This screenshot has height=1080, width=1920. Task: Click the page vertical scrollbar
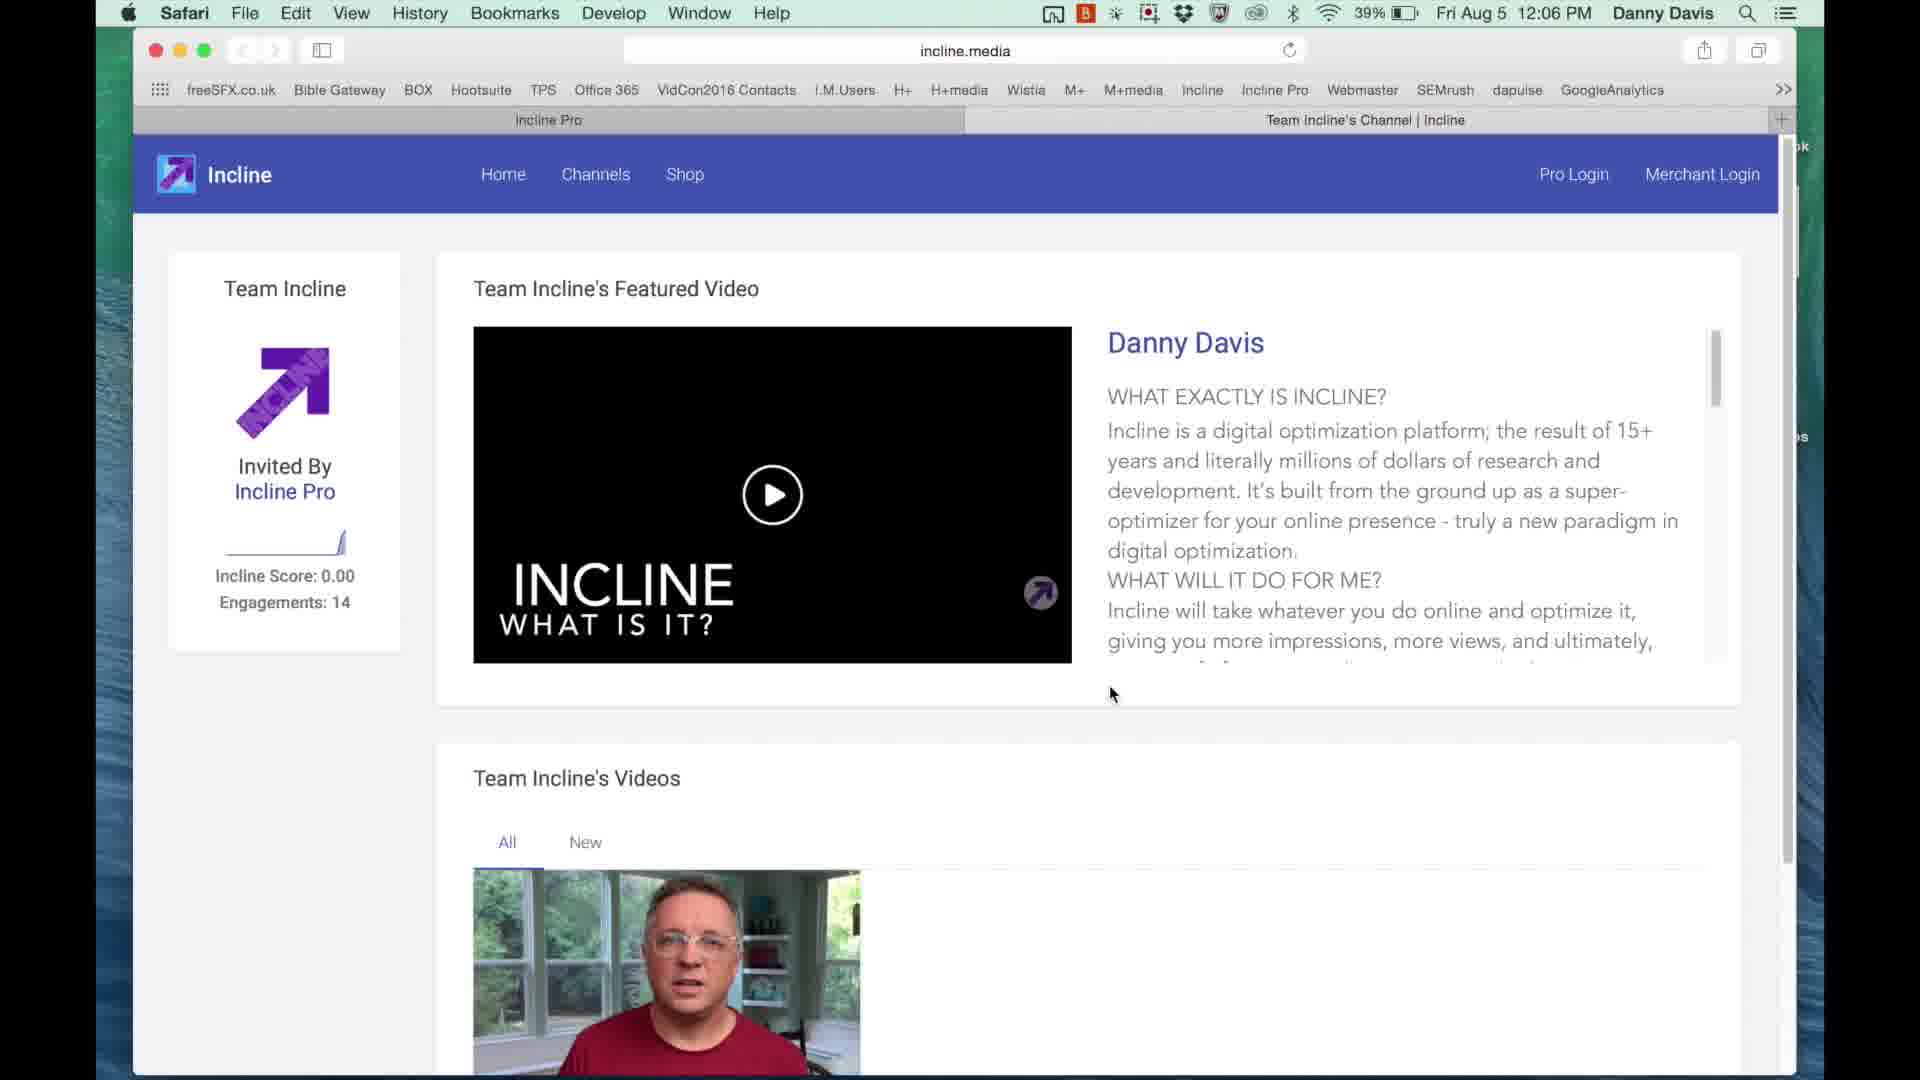point(1788,500)
